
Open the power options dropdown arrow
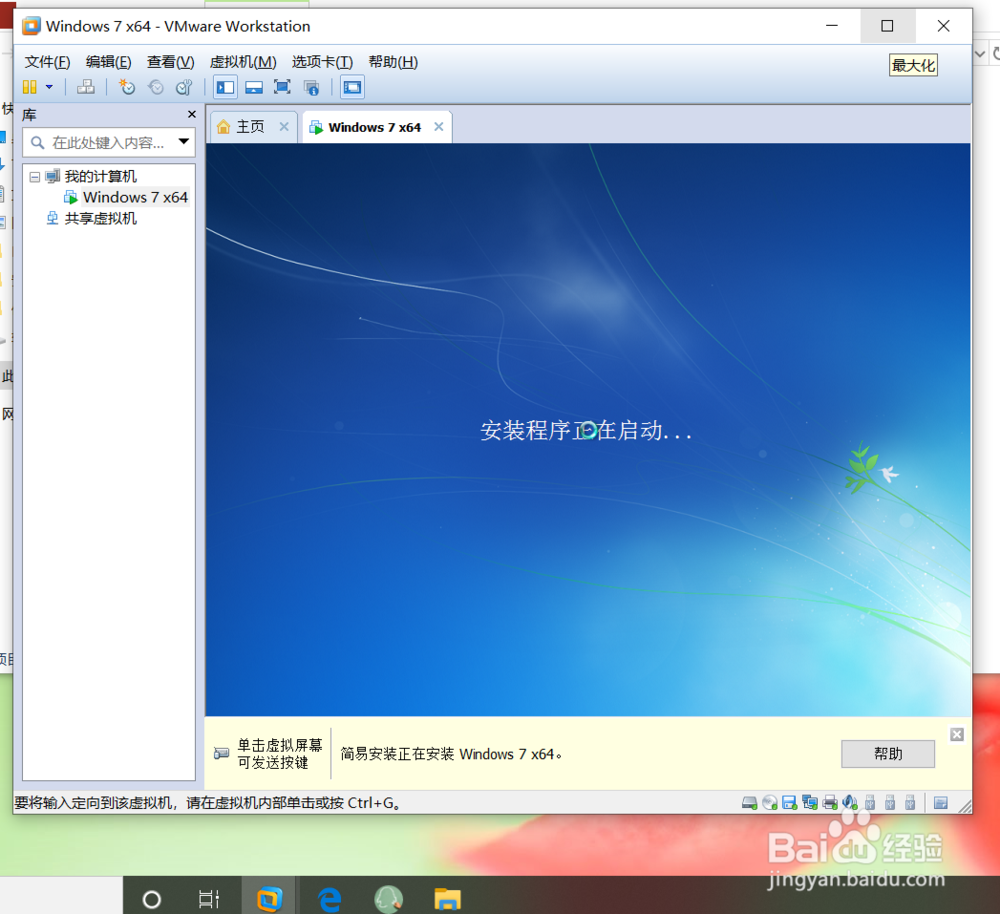tap(51, 87)
